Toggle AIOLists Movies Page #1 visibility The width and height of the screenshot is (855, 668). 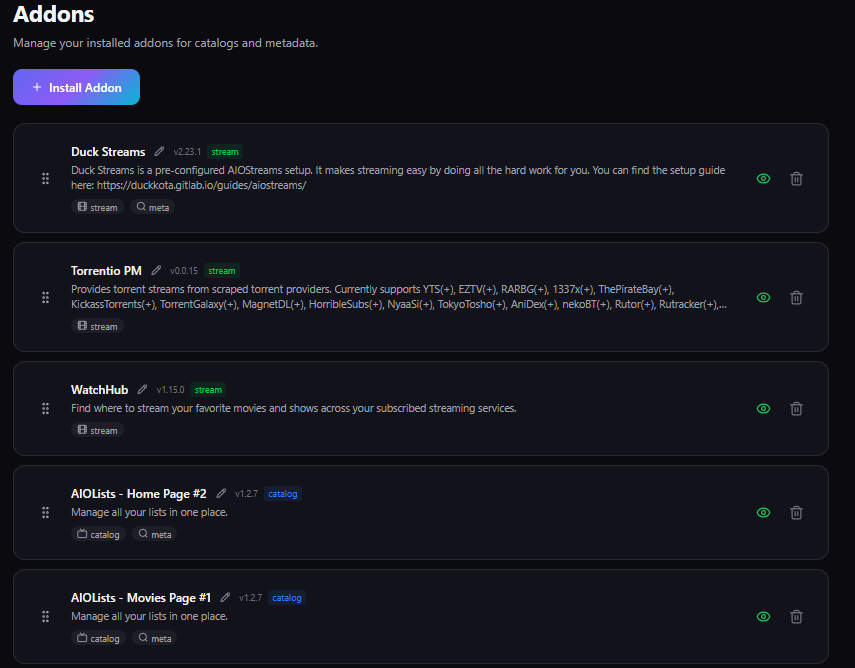click(x=764, y=617)
